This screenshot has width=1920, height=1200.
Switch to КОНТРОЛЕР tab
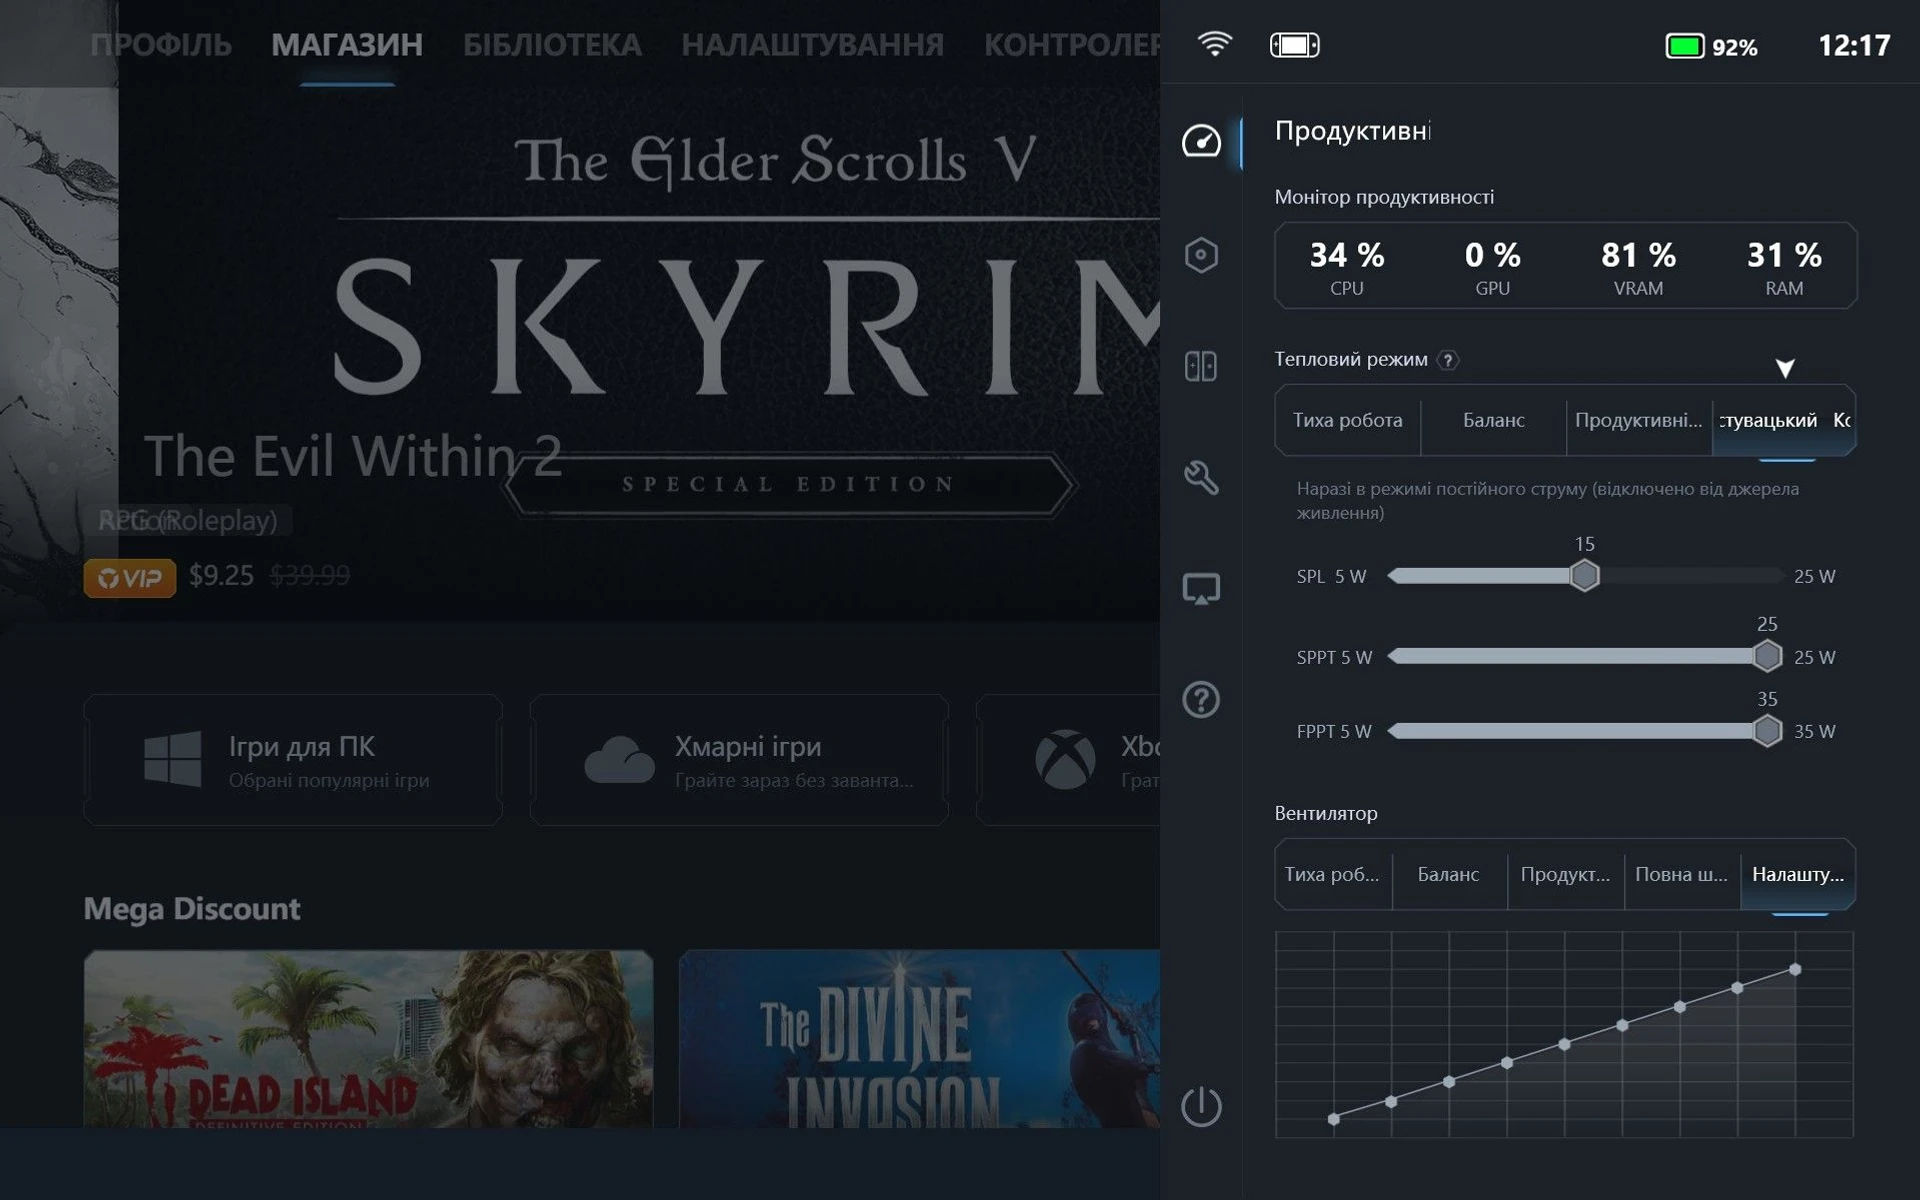(1071, 45)
